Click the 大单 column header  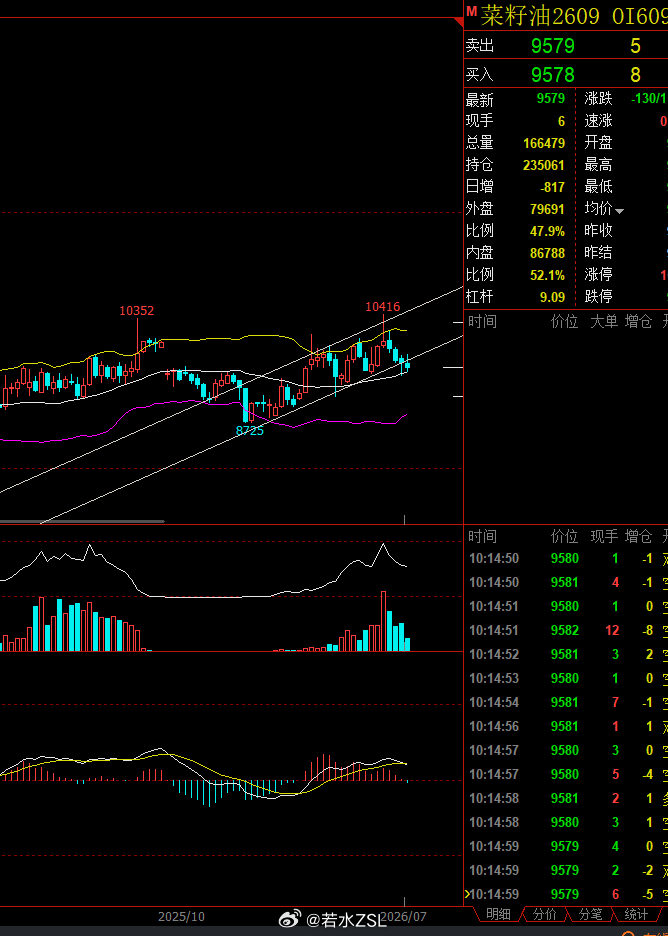pyautogui.click(x=604, y=322)
